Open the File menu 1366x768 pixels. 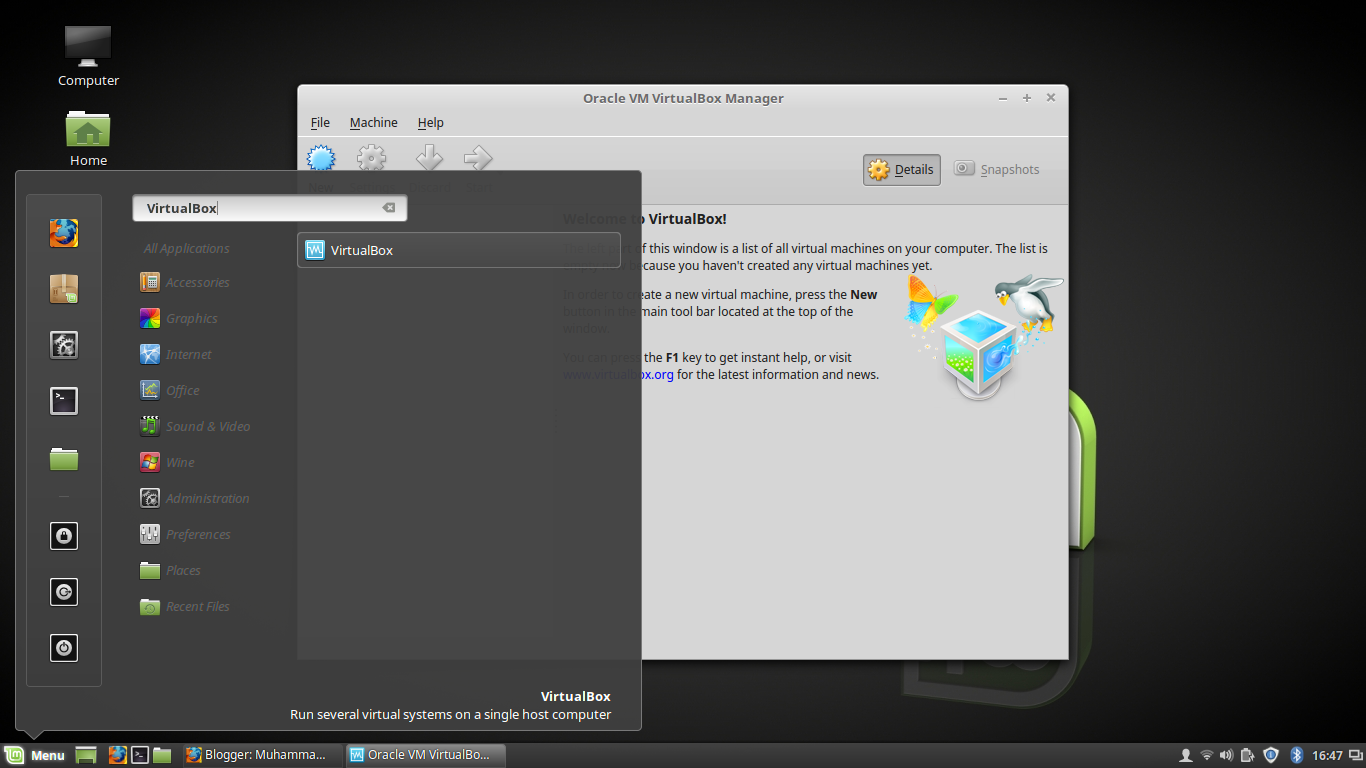(319, 122)
